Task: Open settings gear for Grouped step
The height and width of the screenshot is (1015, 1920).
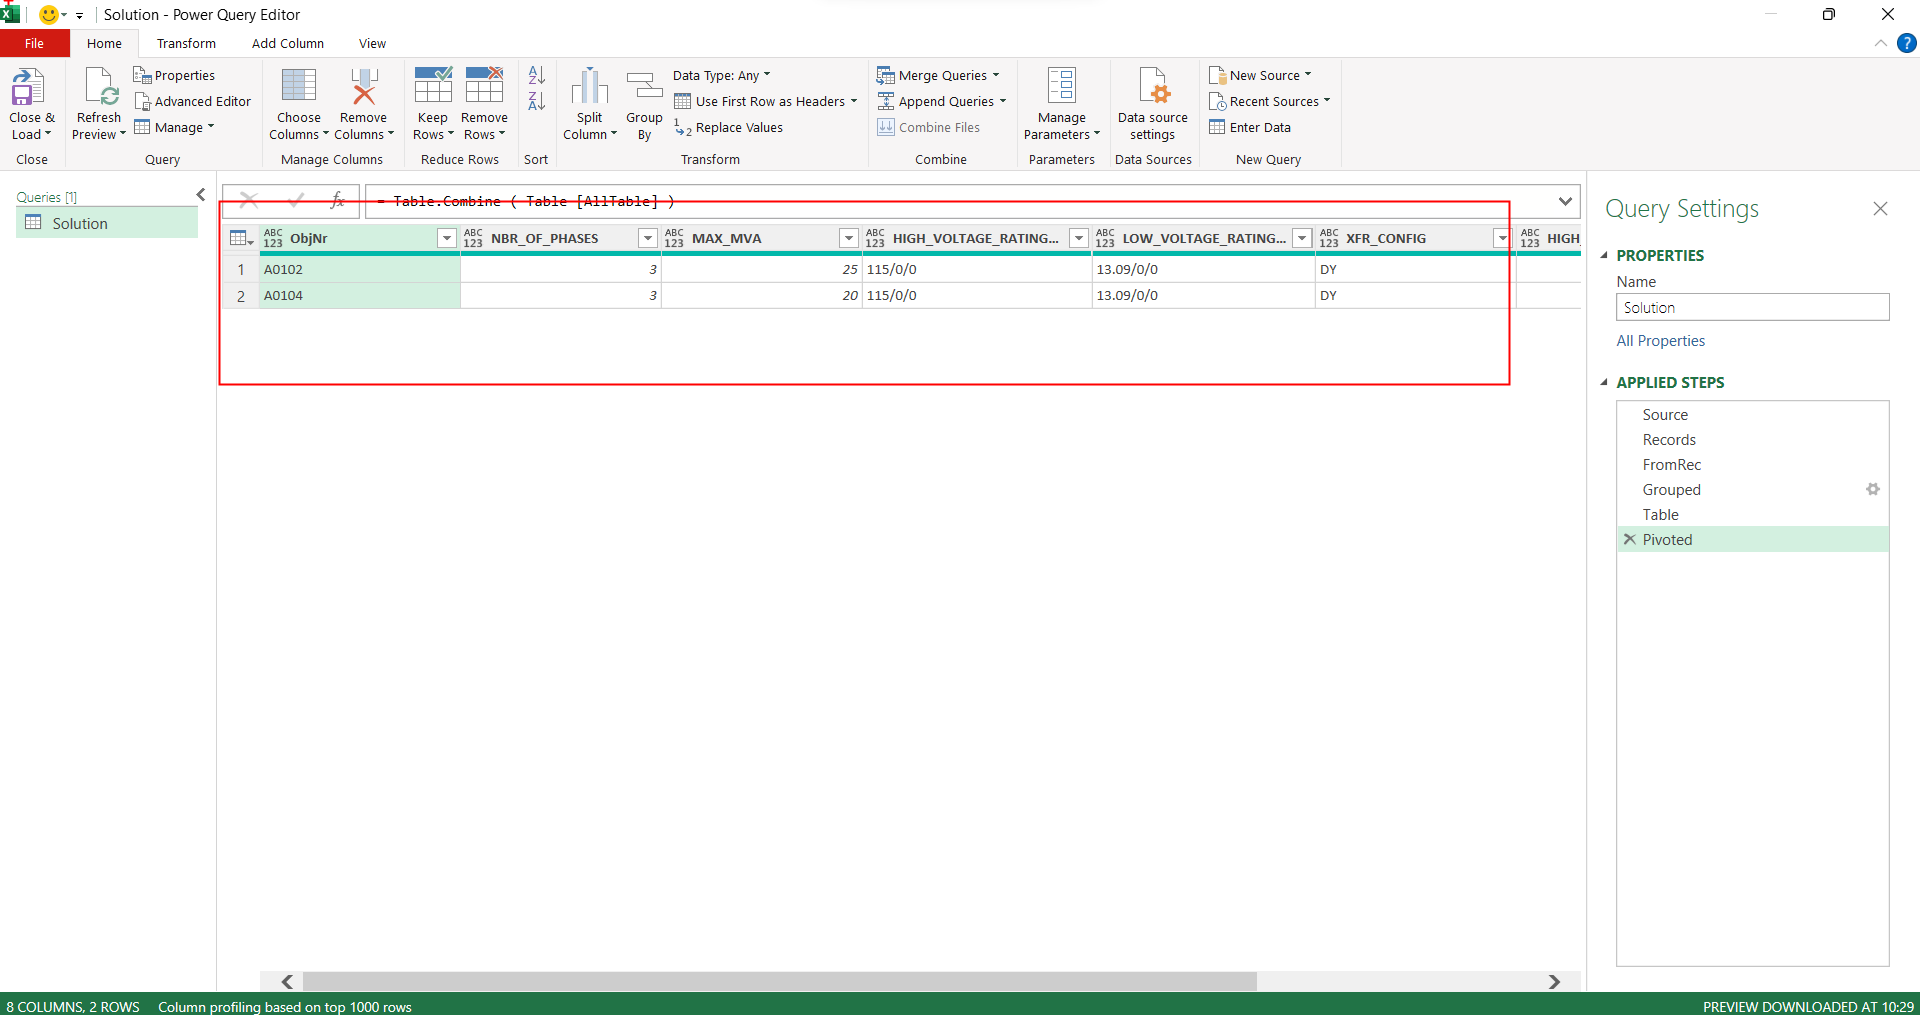Action: tap(1873, 489)
